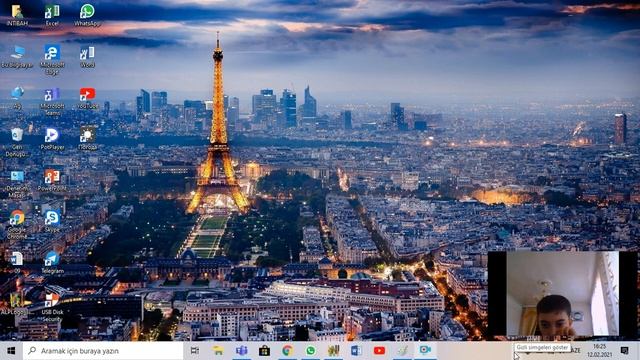Open Microsoft Teams from the taskbar
This screenshot has width=640, height=360.
tap(241, 351)
